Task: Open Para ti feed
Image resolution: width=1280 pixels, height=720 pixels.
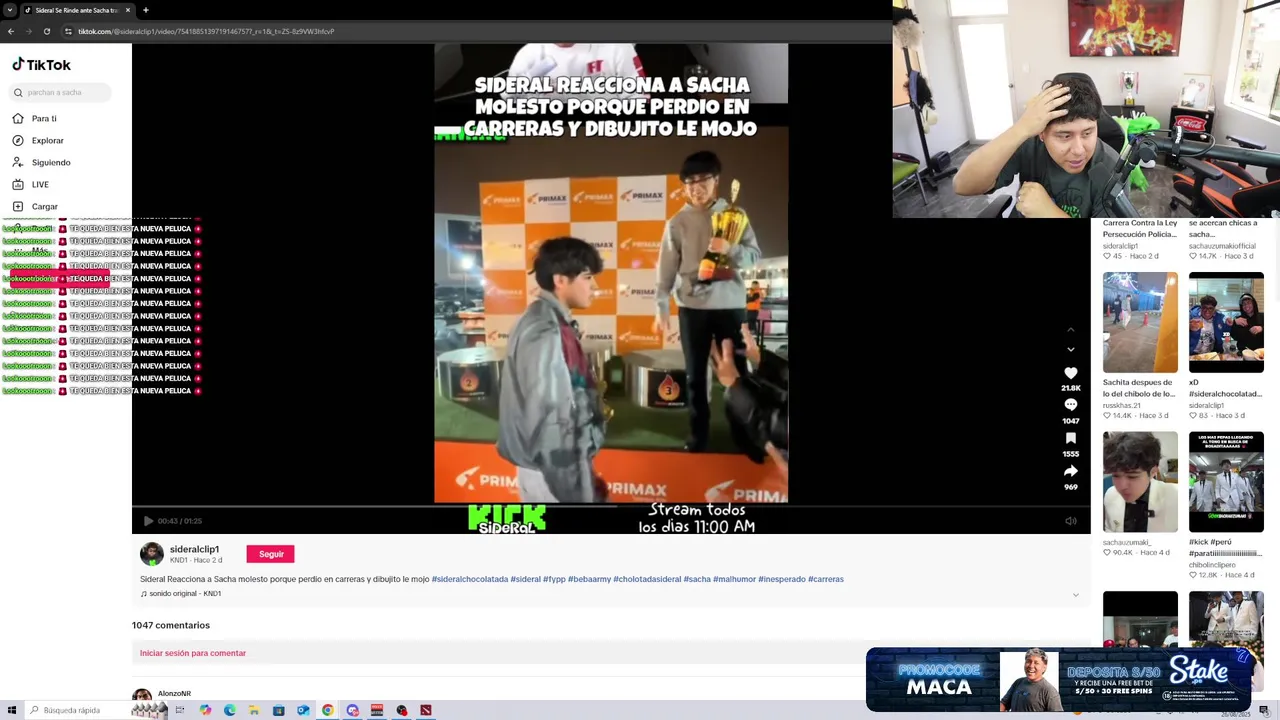Action: pos(34,118)
